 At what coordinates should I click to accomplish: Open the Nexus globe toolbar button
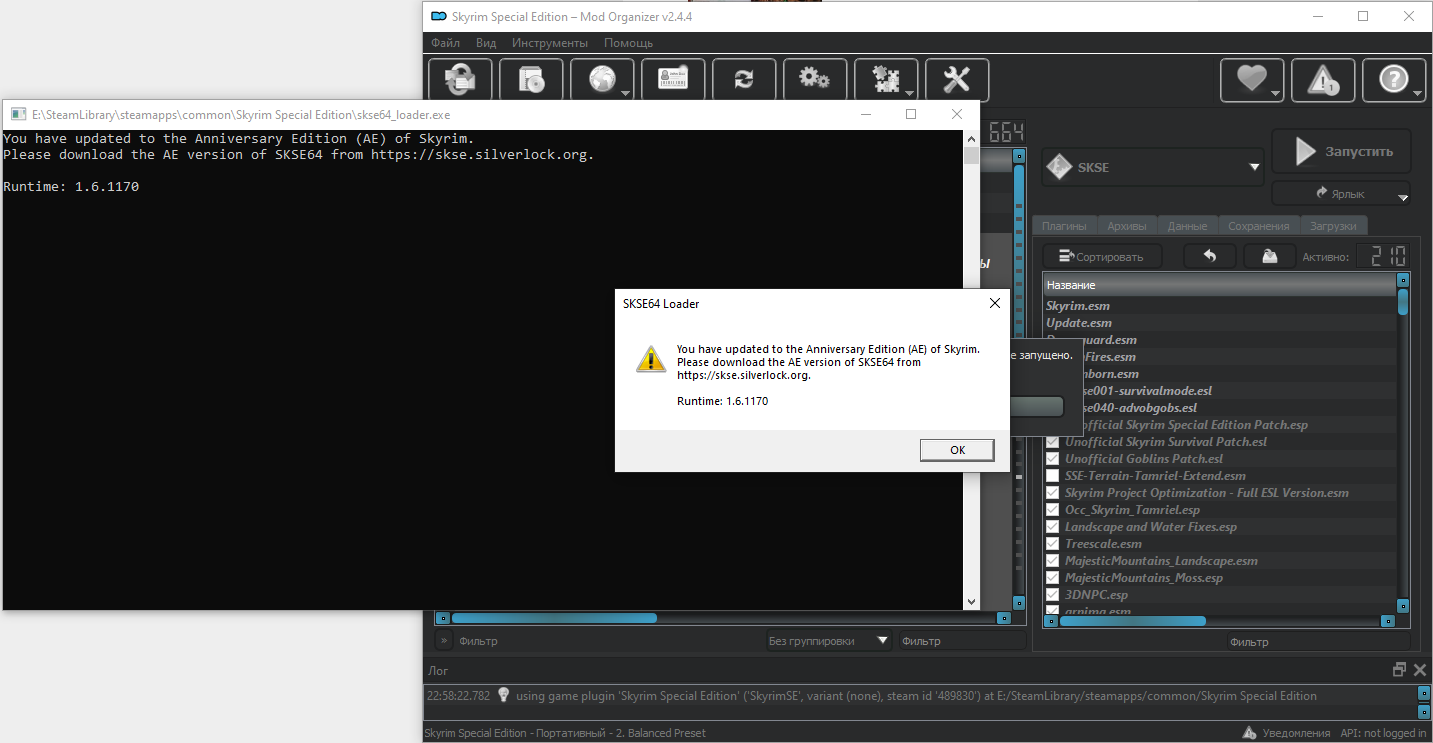tap(602, 80)
